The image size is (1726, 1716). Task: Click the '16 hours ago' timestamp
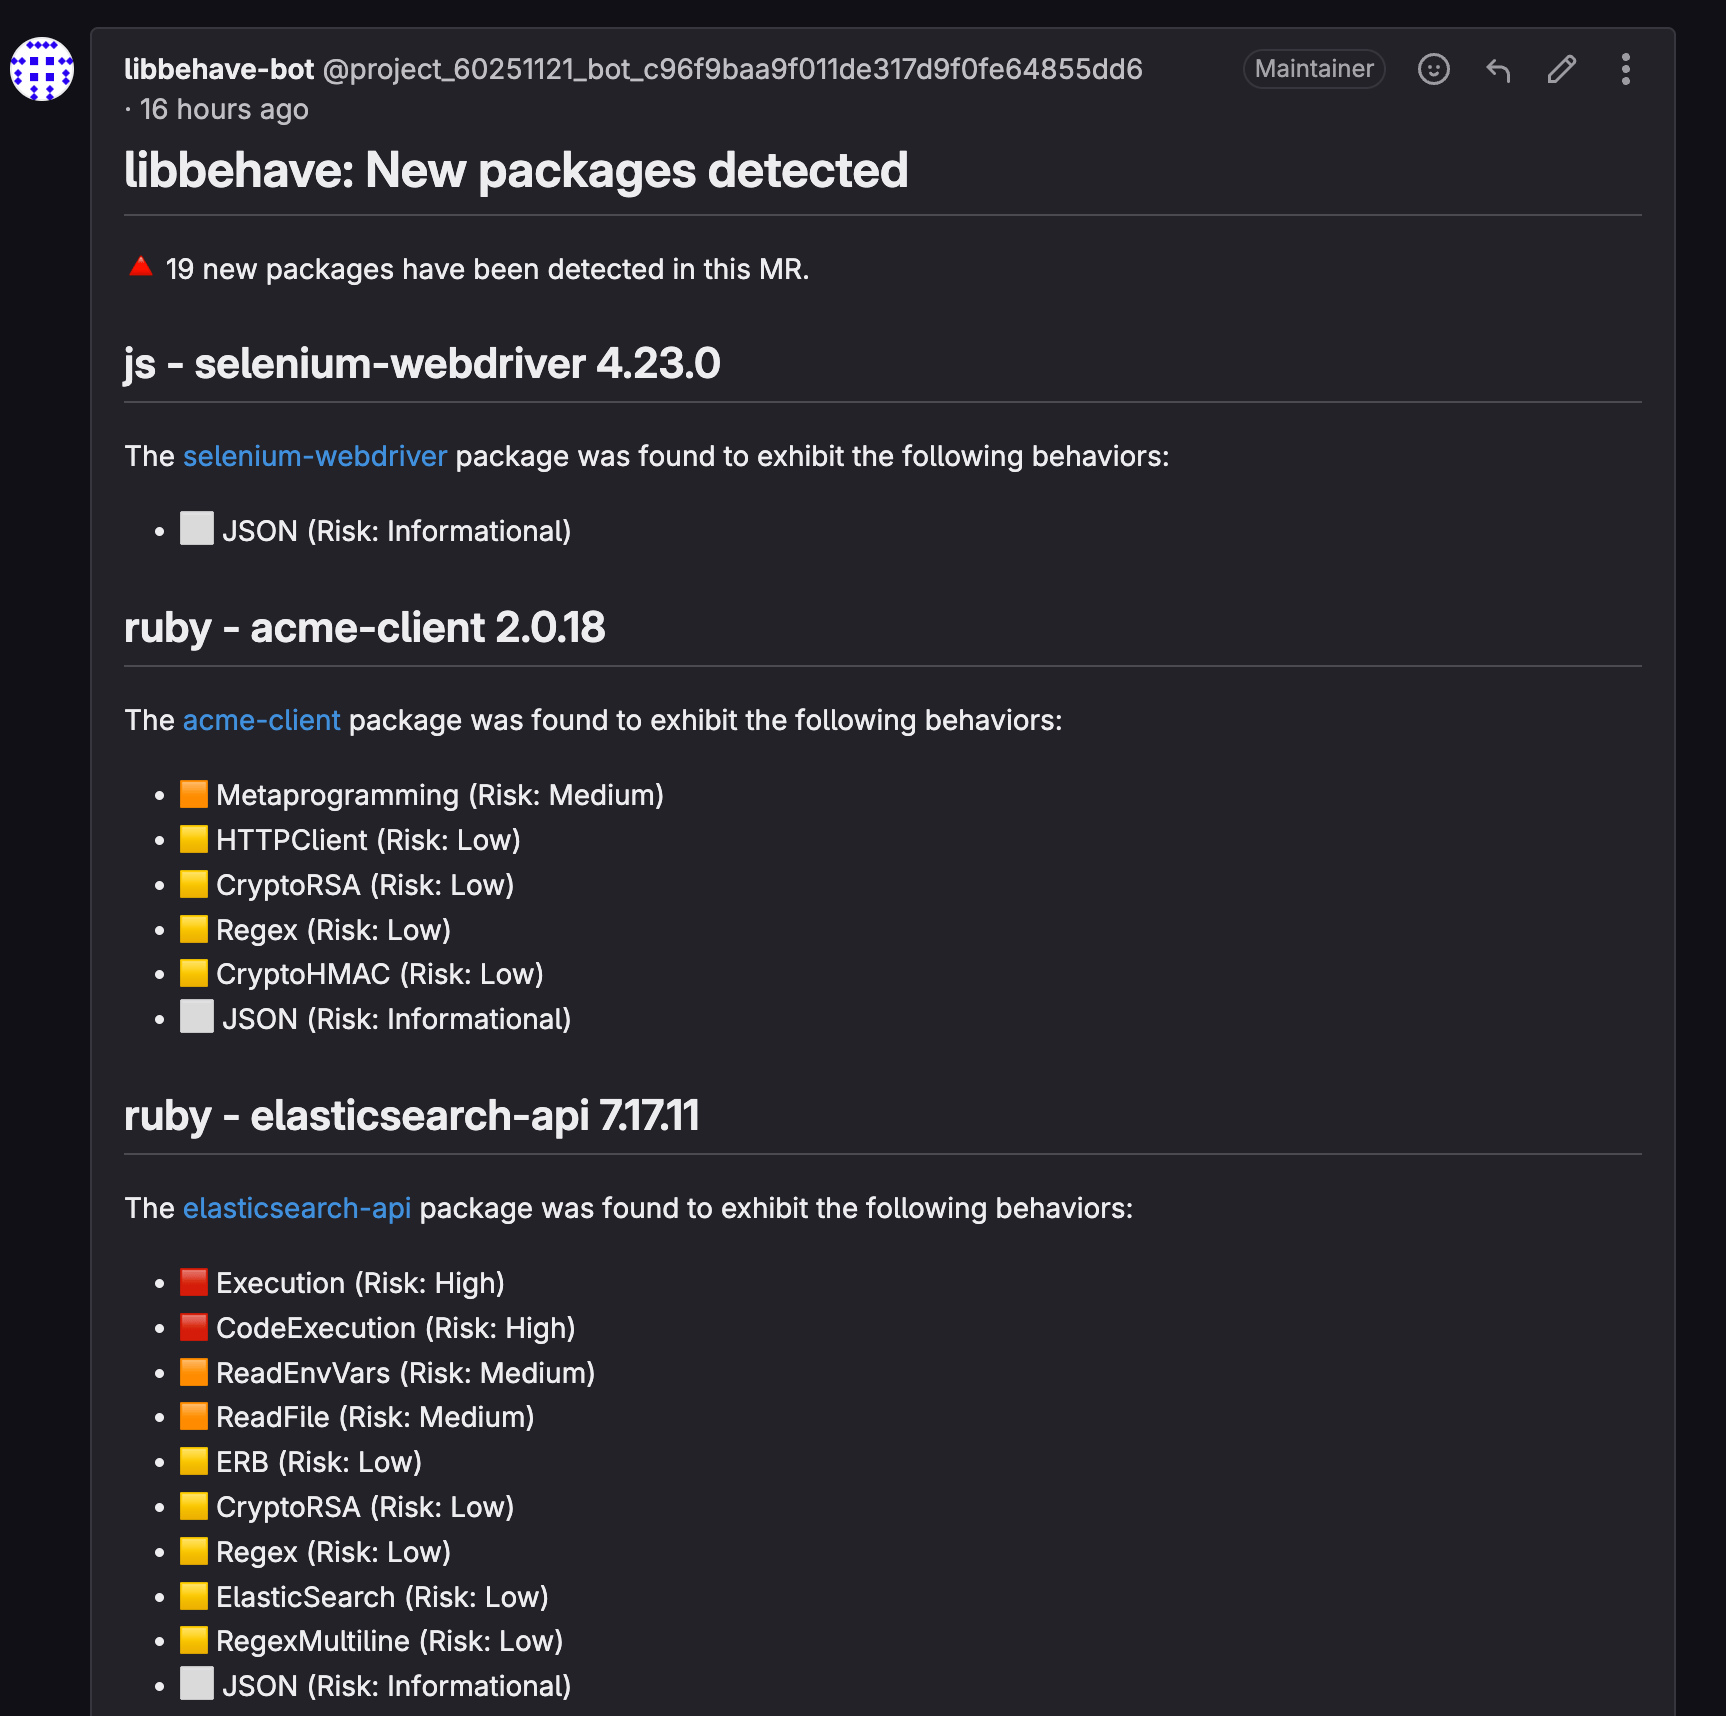pyautogui.click(x=224, y=109)
